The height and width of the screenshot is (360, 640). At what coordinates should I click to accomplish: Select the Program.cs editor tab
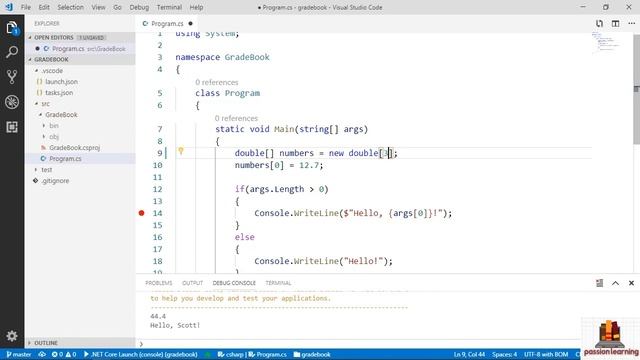coord(167,24)
